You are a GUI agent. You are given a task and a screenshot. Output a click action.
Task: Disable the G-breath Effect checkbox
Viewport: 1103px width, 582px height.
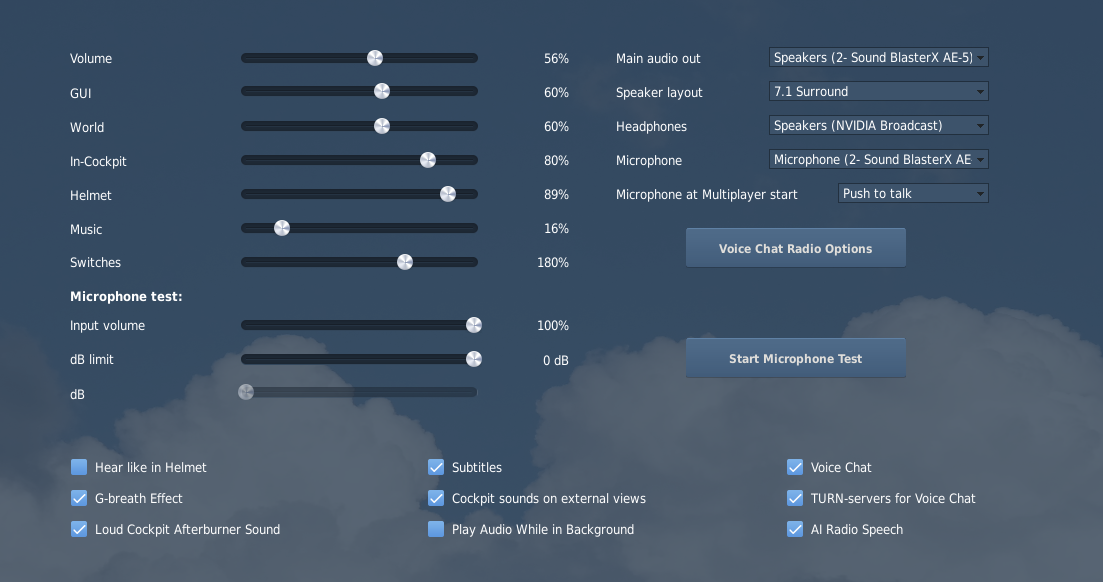tap(79, 498)
